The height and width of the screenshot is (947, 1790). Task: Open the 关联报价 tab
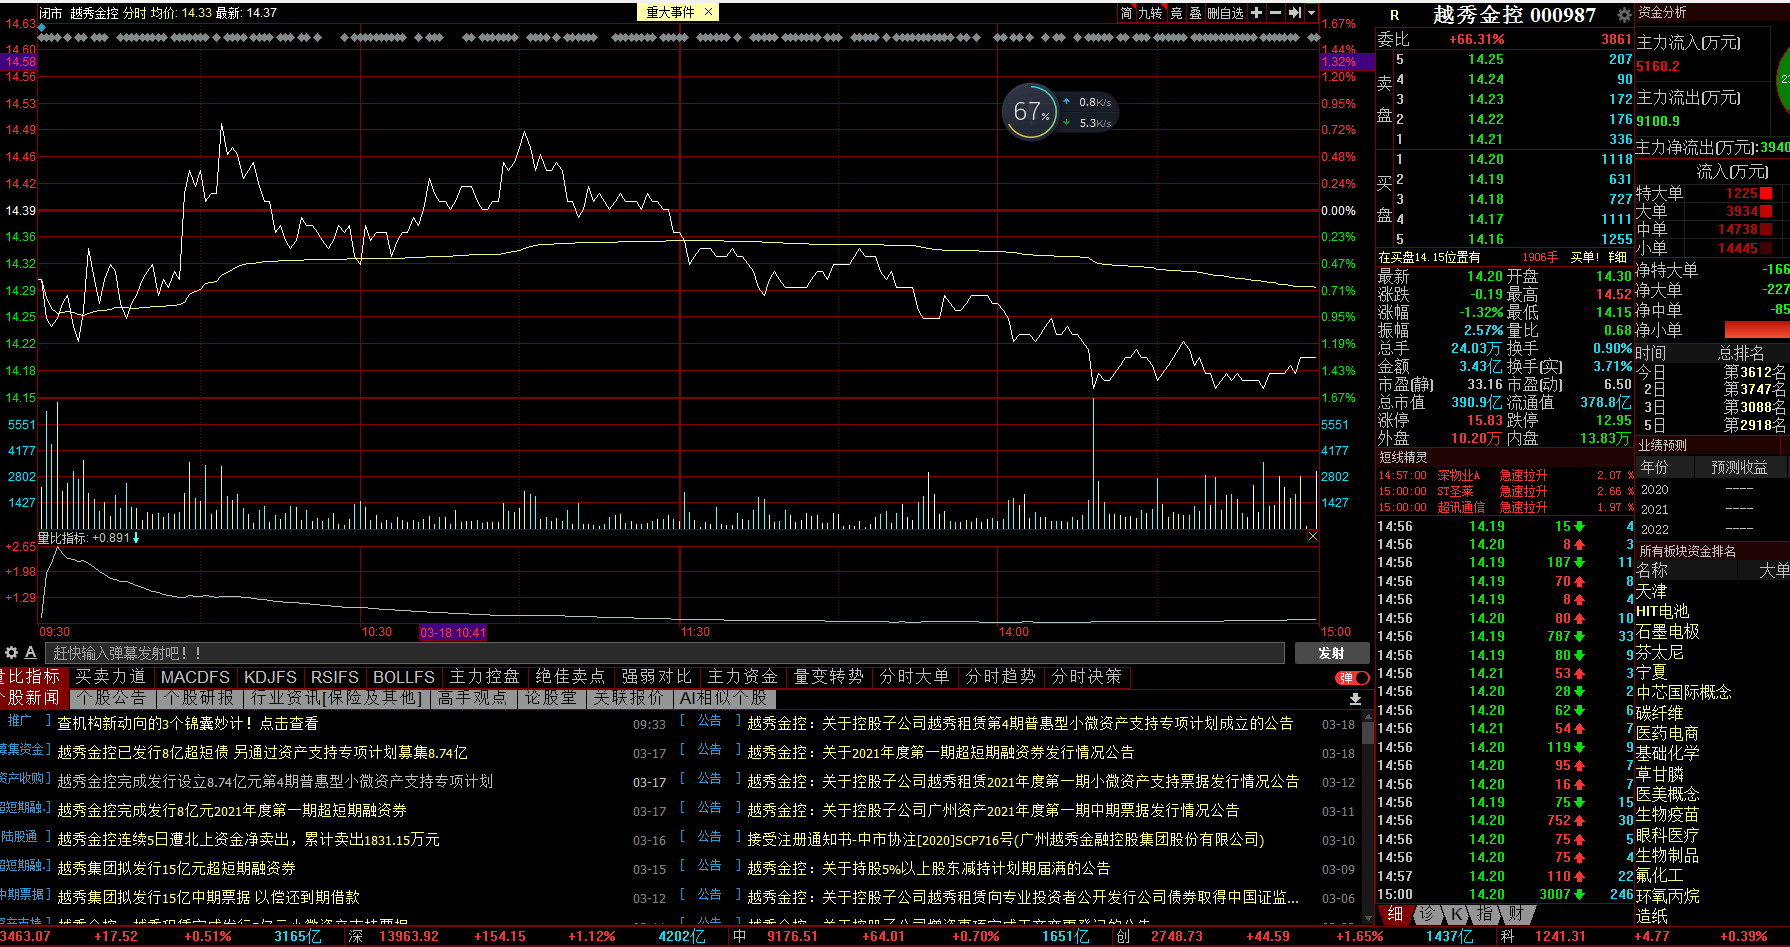click(x=629, y=698)
